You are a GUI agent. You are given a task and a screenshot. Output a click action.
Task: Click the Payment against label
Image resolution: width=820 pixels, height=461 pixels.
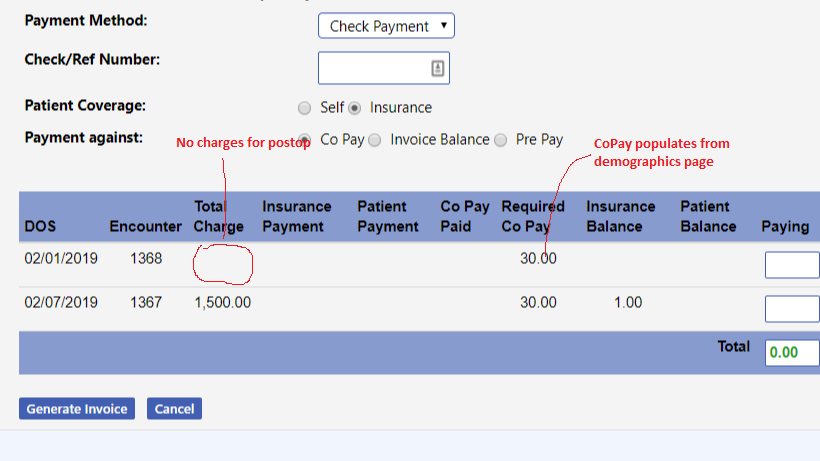click(84, 137)
